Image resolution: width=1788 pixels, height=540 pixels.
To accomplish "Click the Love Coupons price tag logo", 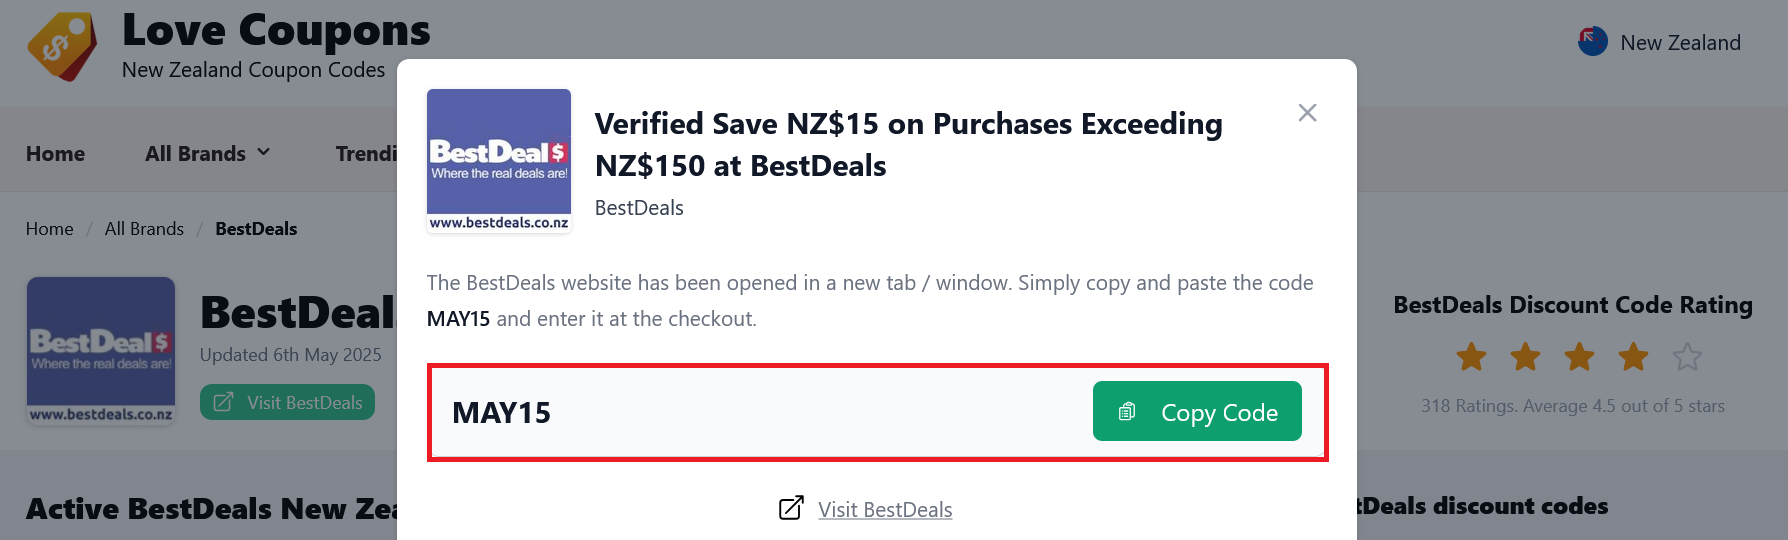I will point(63,46).
